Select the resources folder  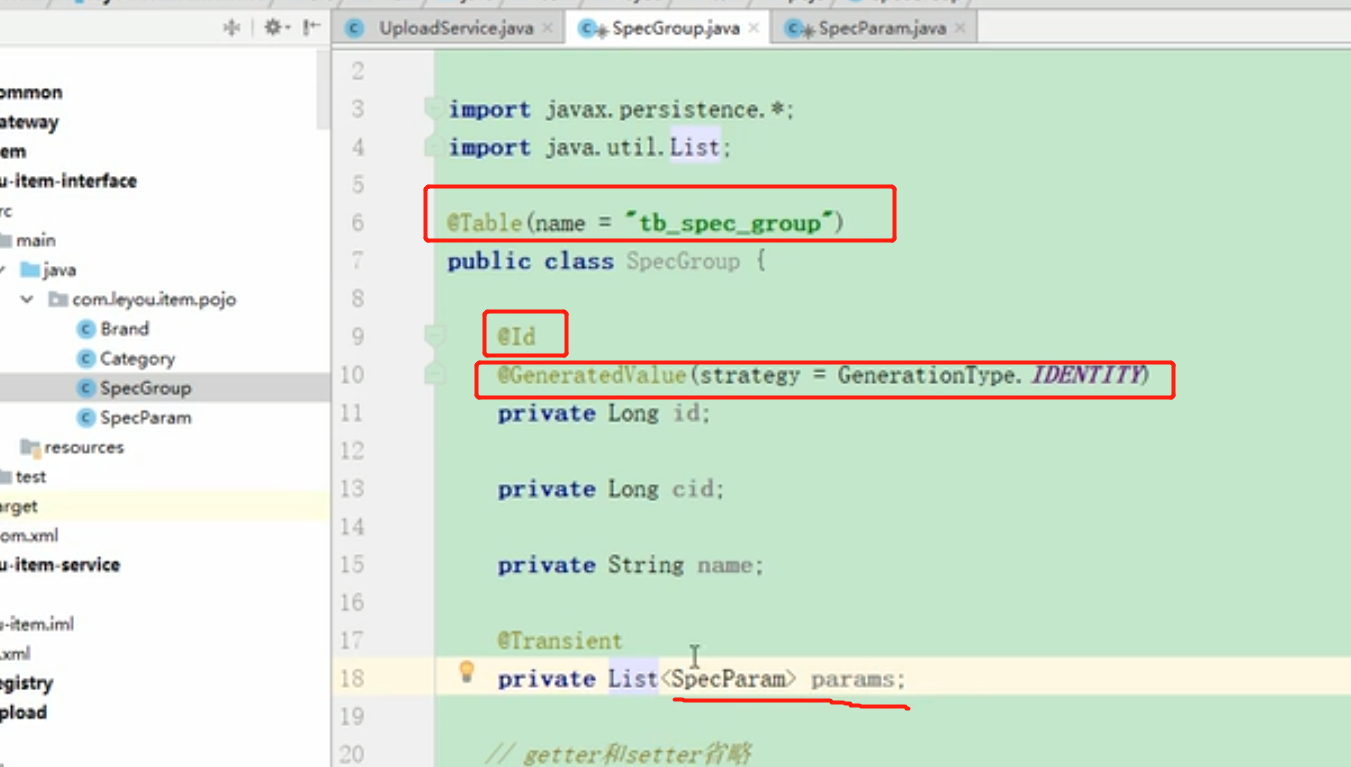[84, 447]
